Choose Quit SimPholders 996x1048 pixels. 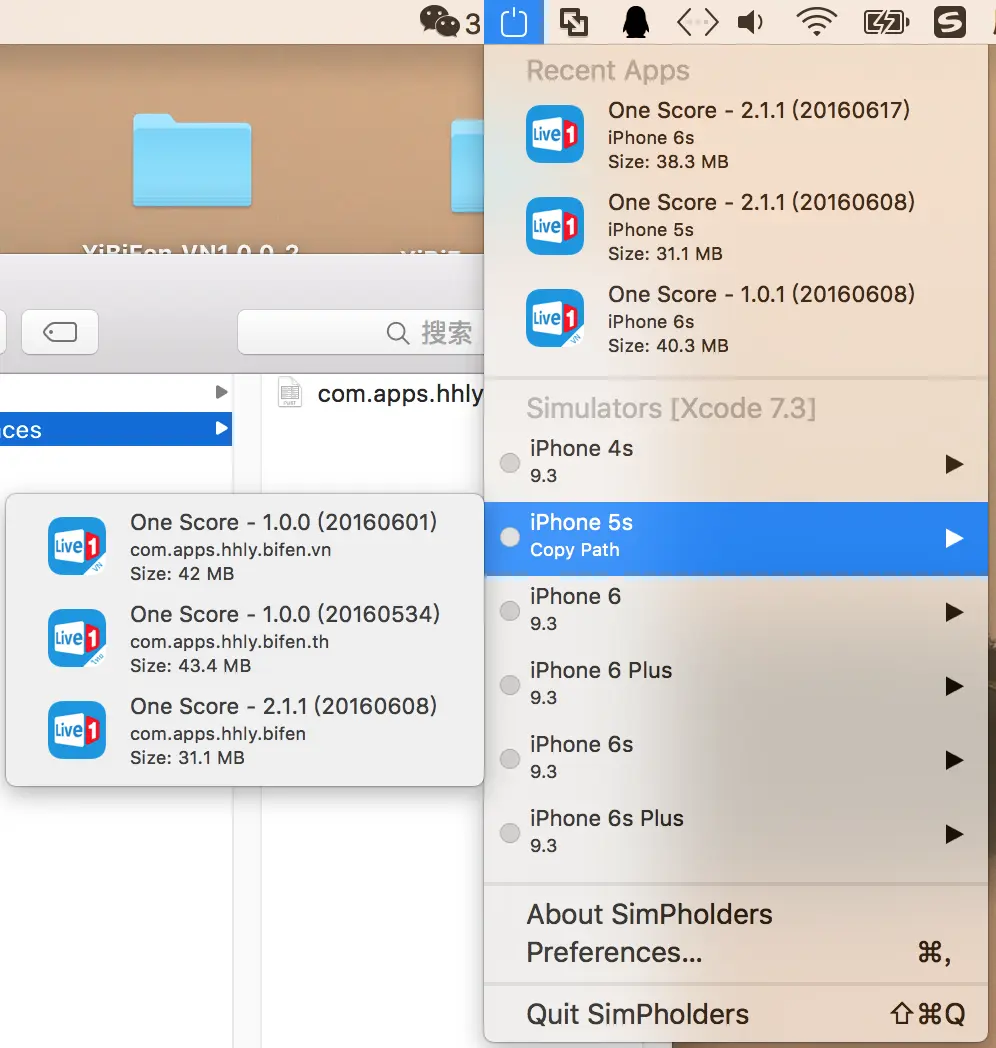[736, 1015]
